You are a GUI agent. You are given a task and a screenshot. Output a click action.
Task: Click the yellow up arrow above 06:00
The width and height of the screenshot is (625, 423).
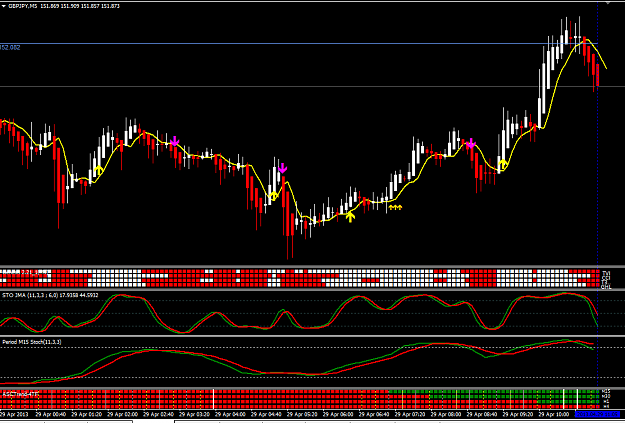pyautogui.click(x=350, y=216)
